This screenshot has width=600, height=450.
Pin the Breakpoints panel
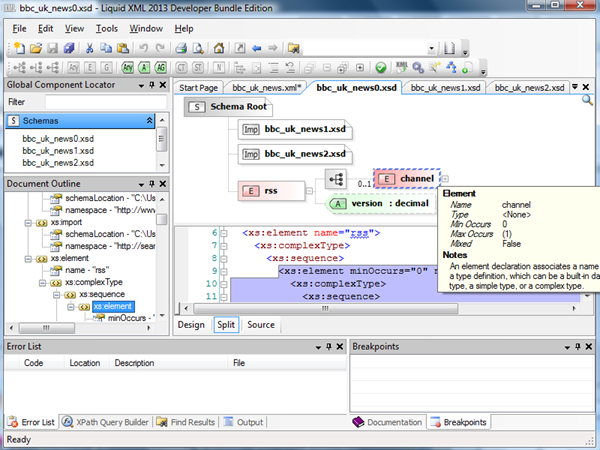(x=578, y=347)
